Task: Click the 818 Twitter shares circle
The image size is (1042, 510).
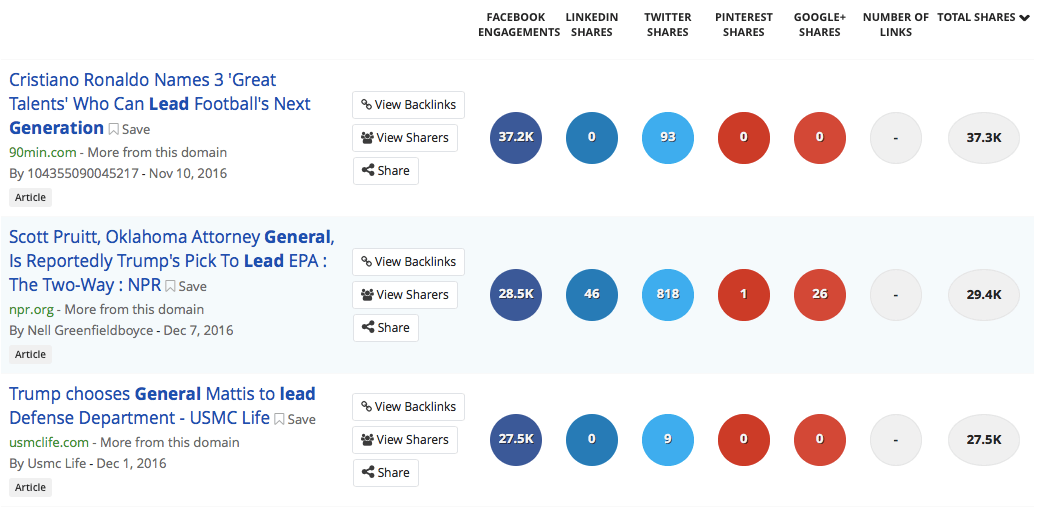Action: coord(668,295)
